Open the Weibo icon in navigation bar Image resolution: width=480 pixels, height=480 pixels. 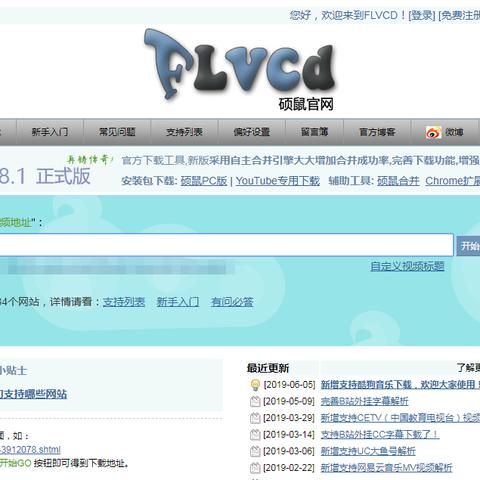pos(433,133)
